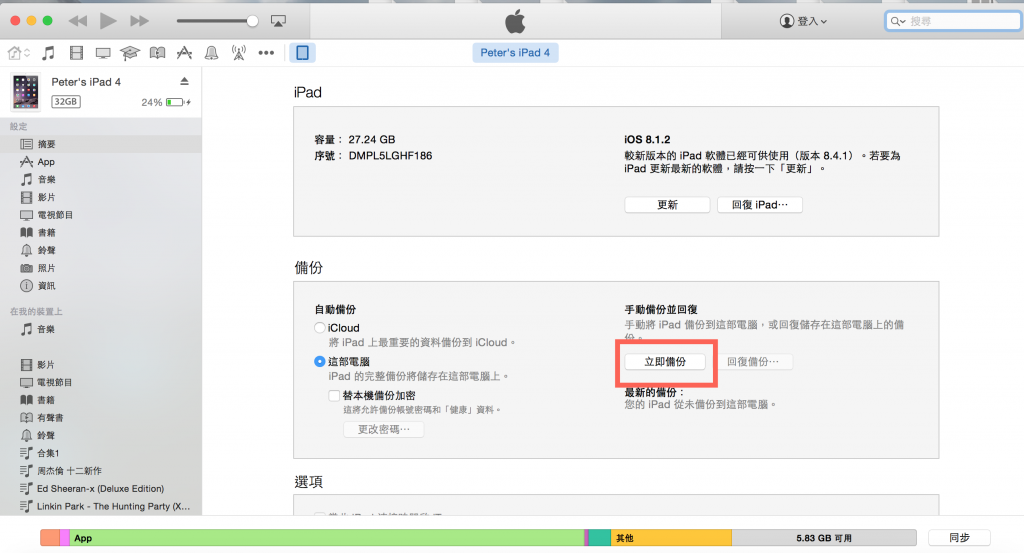Viewport: 1024px width, 553px height.
Task: Eject Peter's iPad 4 from sidebar
Action: tap(184, 82)
